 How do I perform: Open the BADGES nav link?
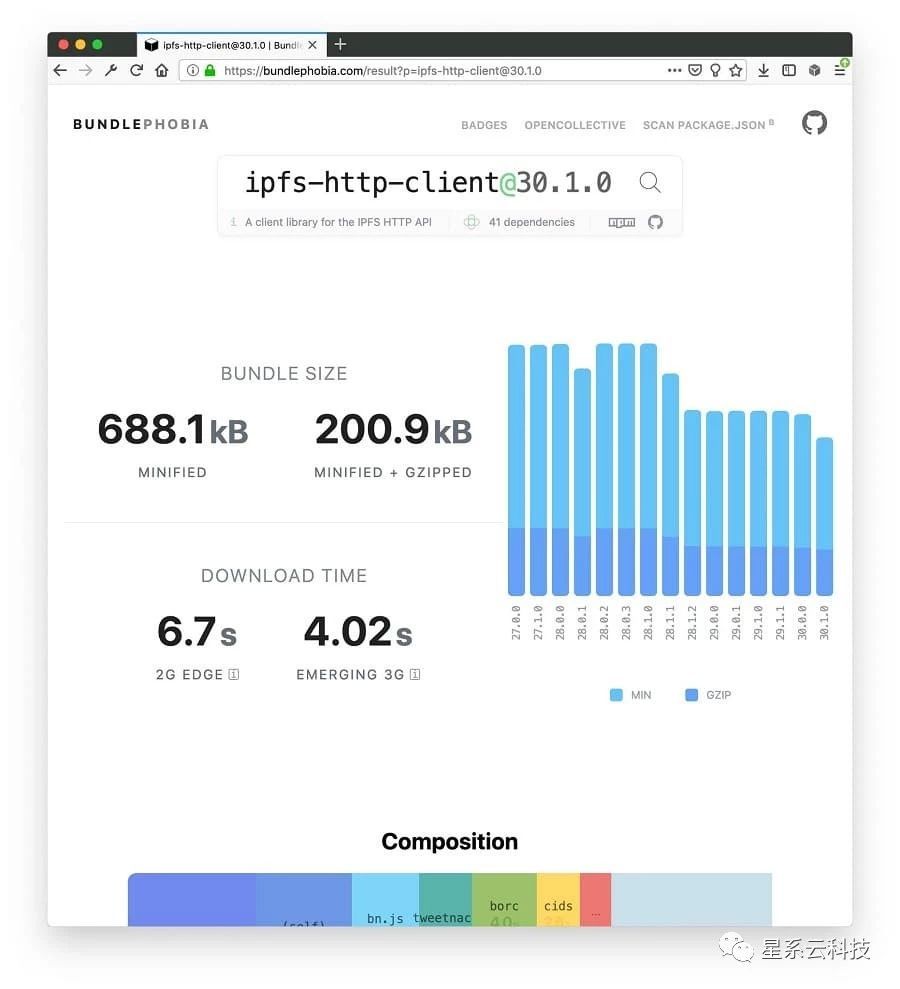[x=484, y=125]
